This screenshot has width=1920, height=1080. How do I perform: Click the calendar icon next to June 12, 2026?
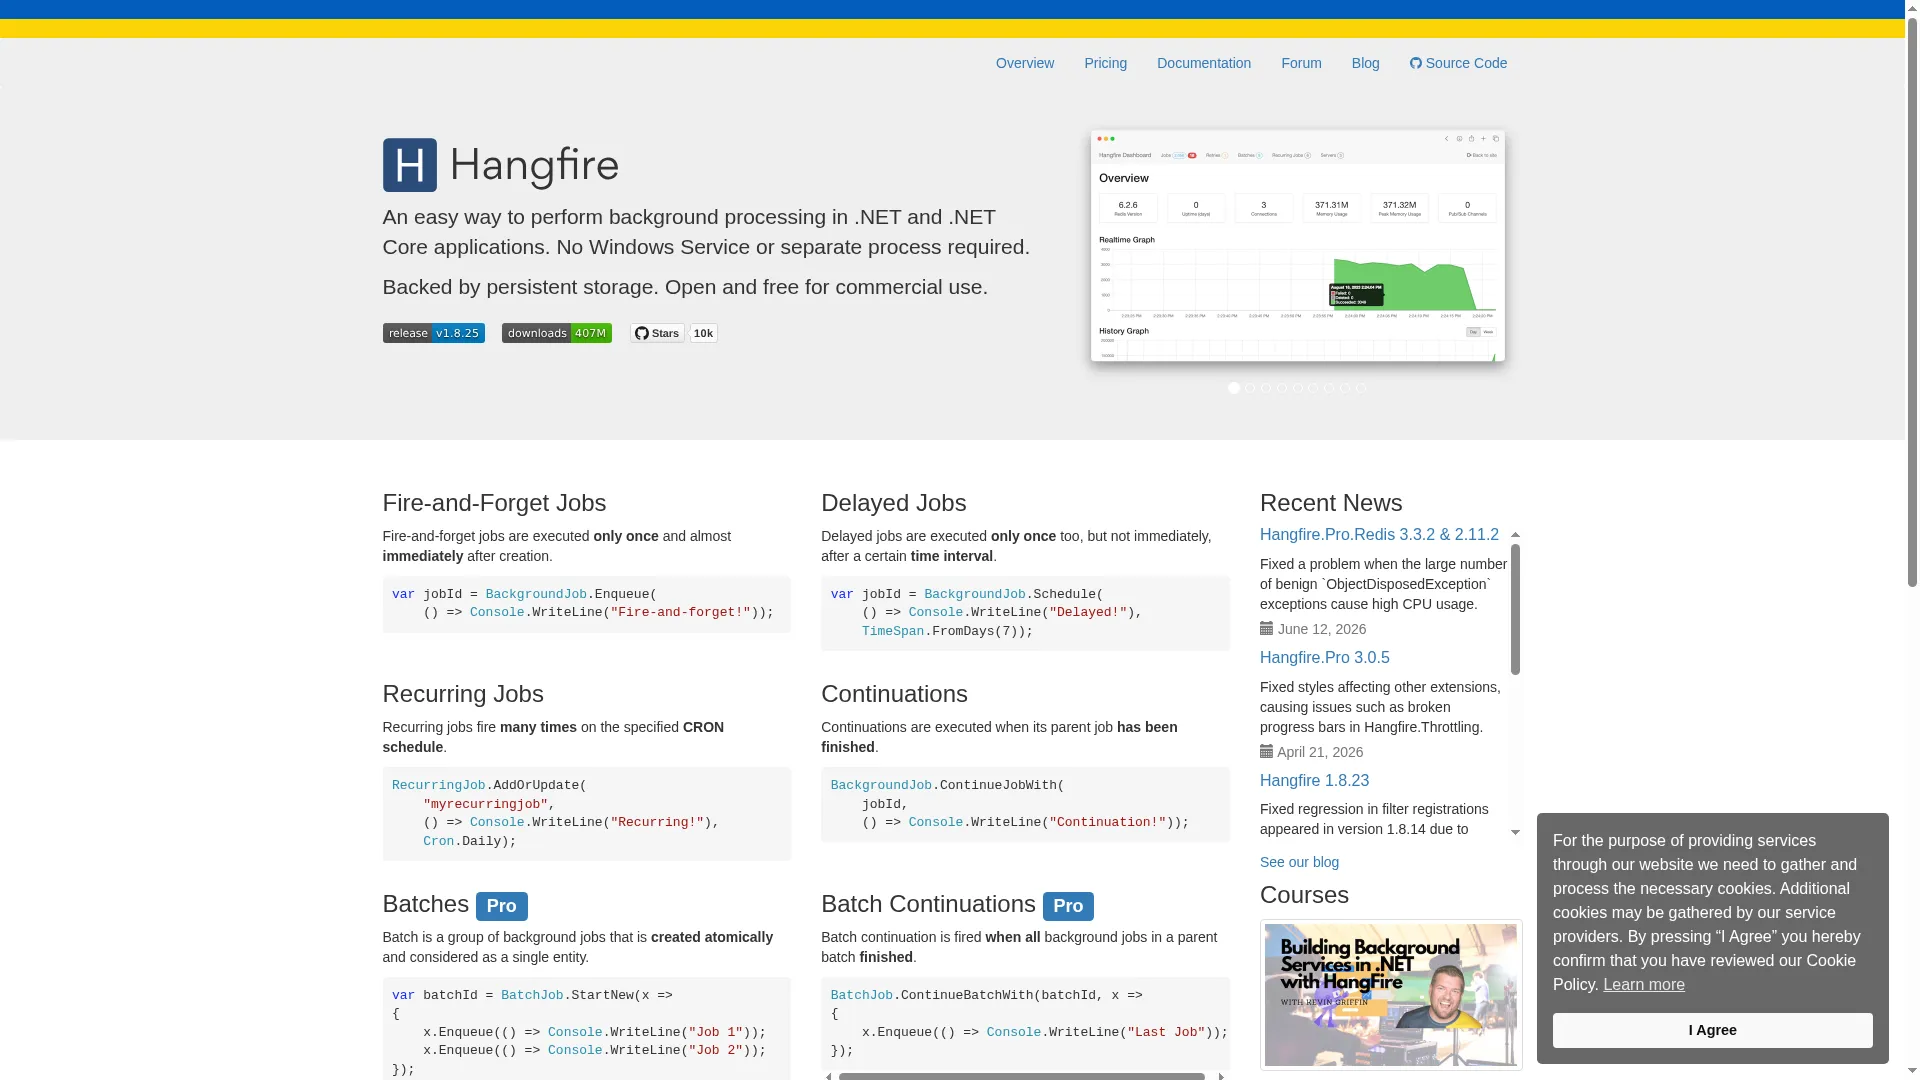click(x=1266, y=628)
